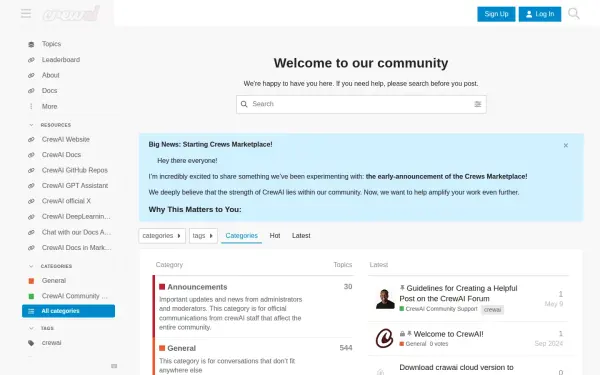The width and height of the screenshot is (600, 375).
Task: Open the Announcements category heading
Action: (x=197, y=287)
